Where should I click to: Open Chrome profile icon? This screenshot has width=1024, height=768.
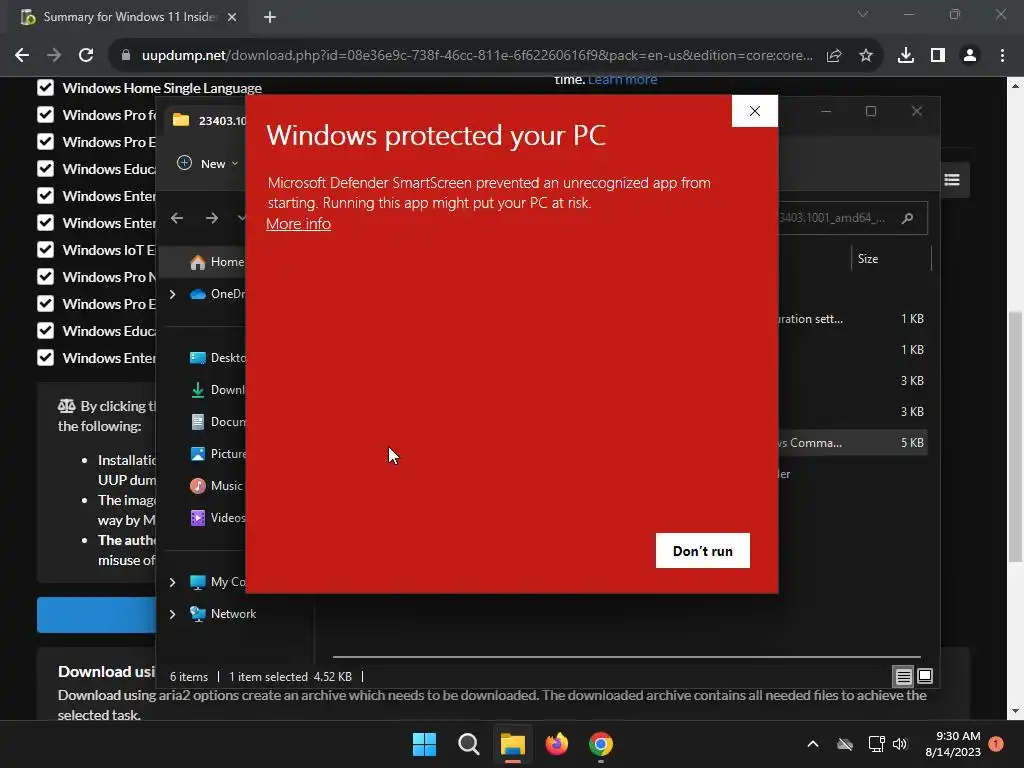[x=970, y=56]
